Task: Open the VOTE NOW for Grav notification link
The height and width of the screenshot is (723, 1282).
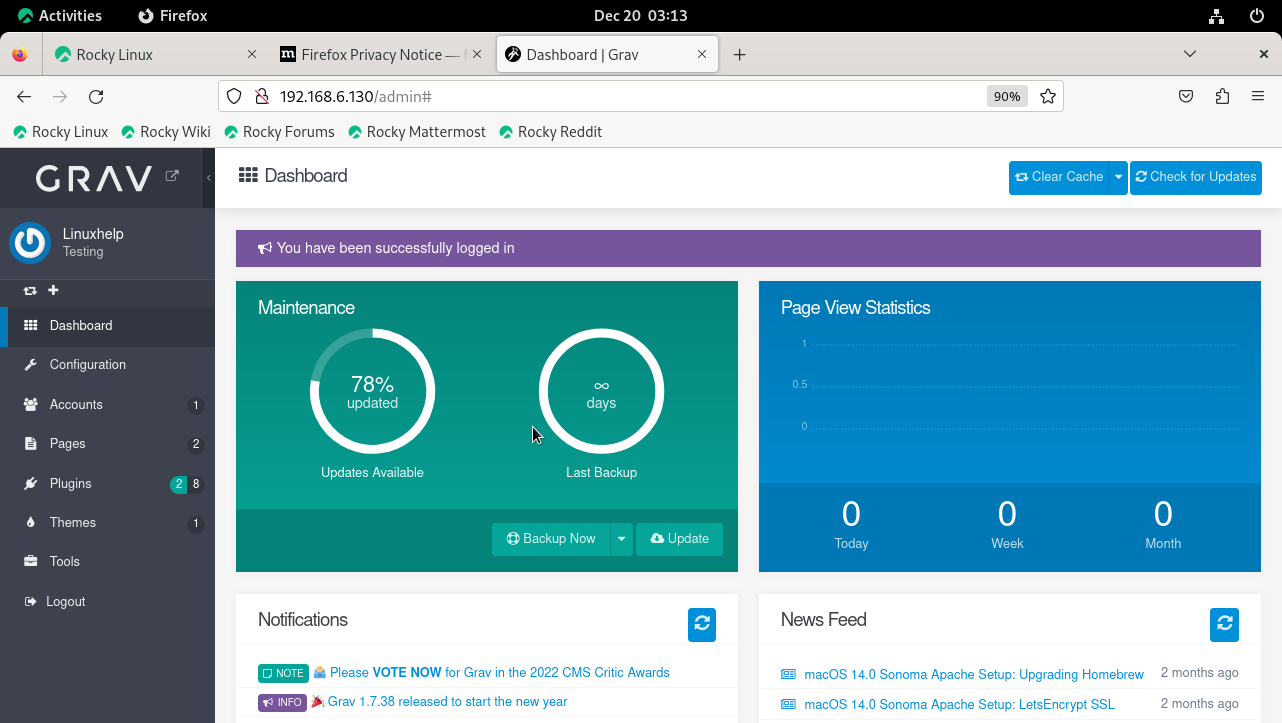Action: 500,673
